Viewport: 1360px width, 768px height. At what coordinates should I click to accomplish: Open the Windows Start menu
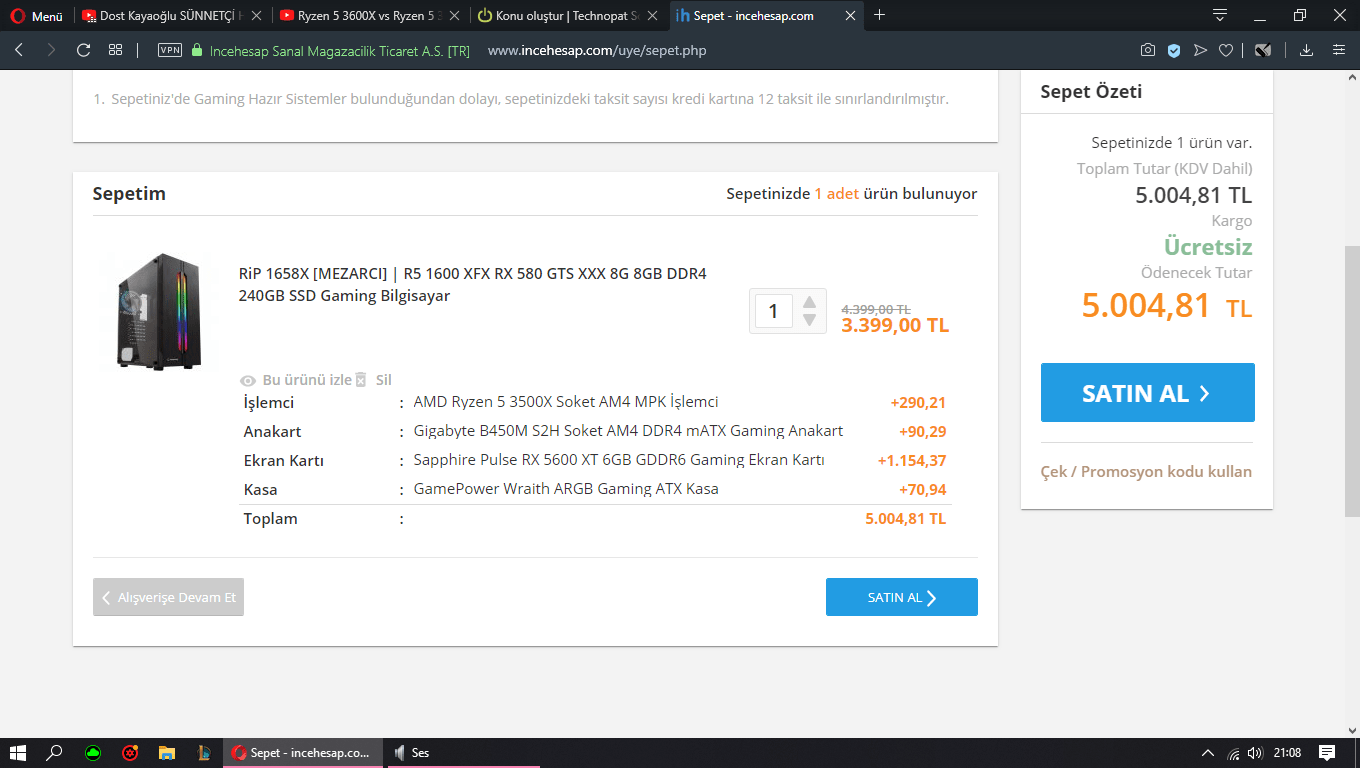tap(17, 753)
